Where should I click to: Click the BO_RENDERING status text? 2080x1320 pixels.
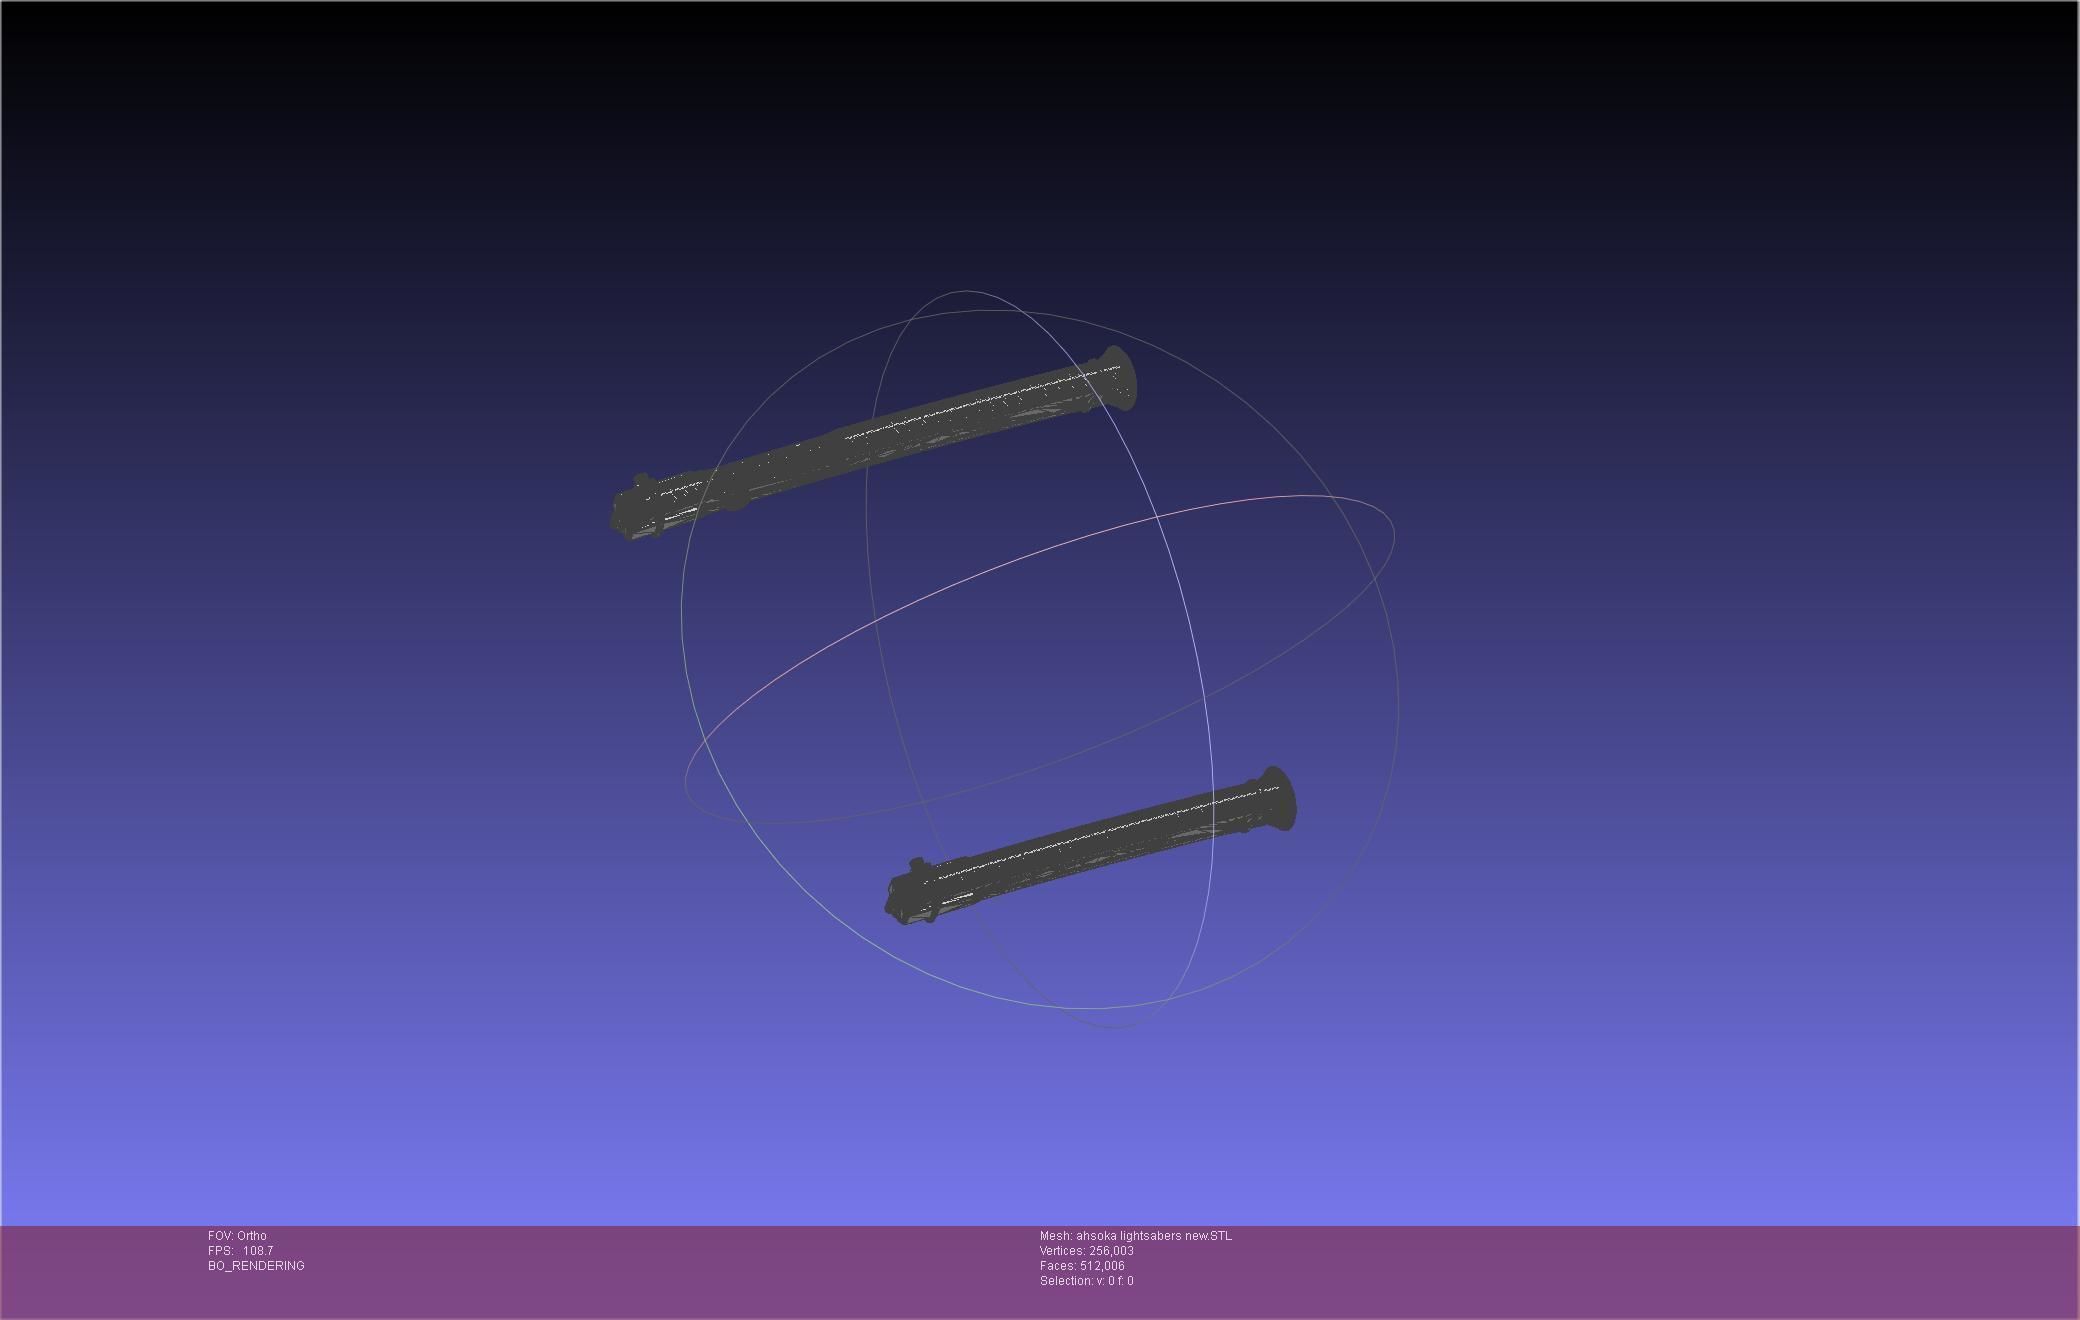pos(256,1266)
